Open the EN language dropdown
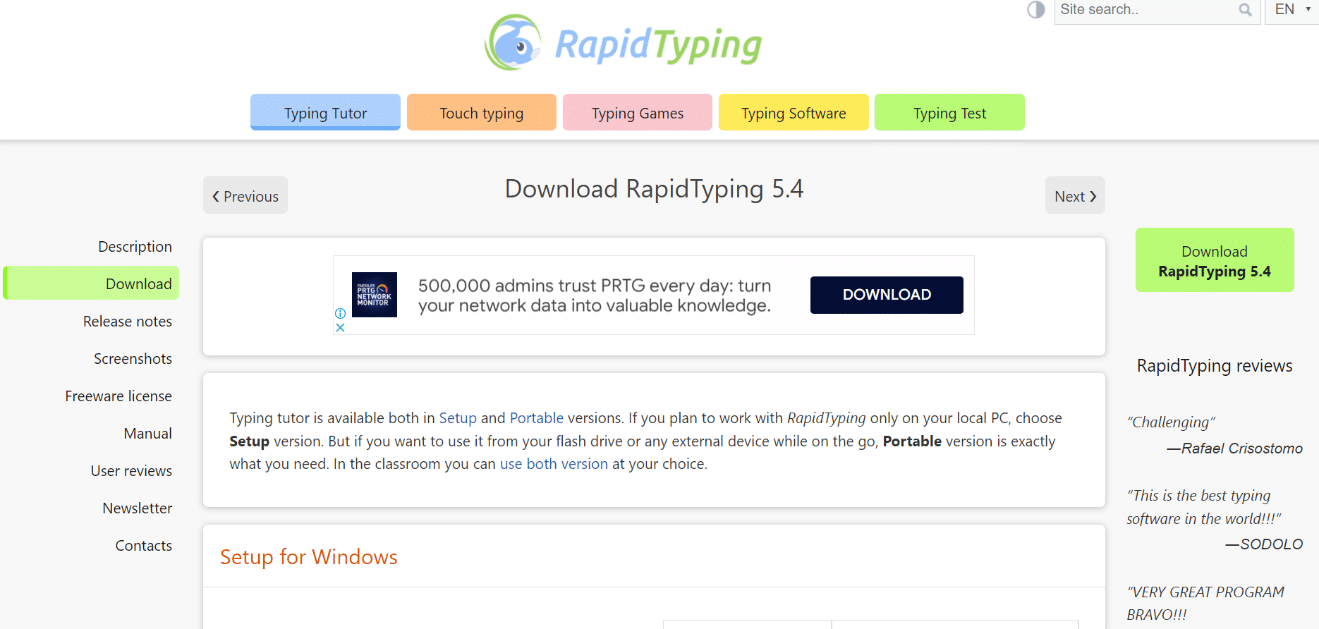Viewport: 1319px width, 629px height. [1292, 10]
